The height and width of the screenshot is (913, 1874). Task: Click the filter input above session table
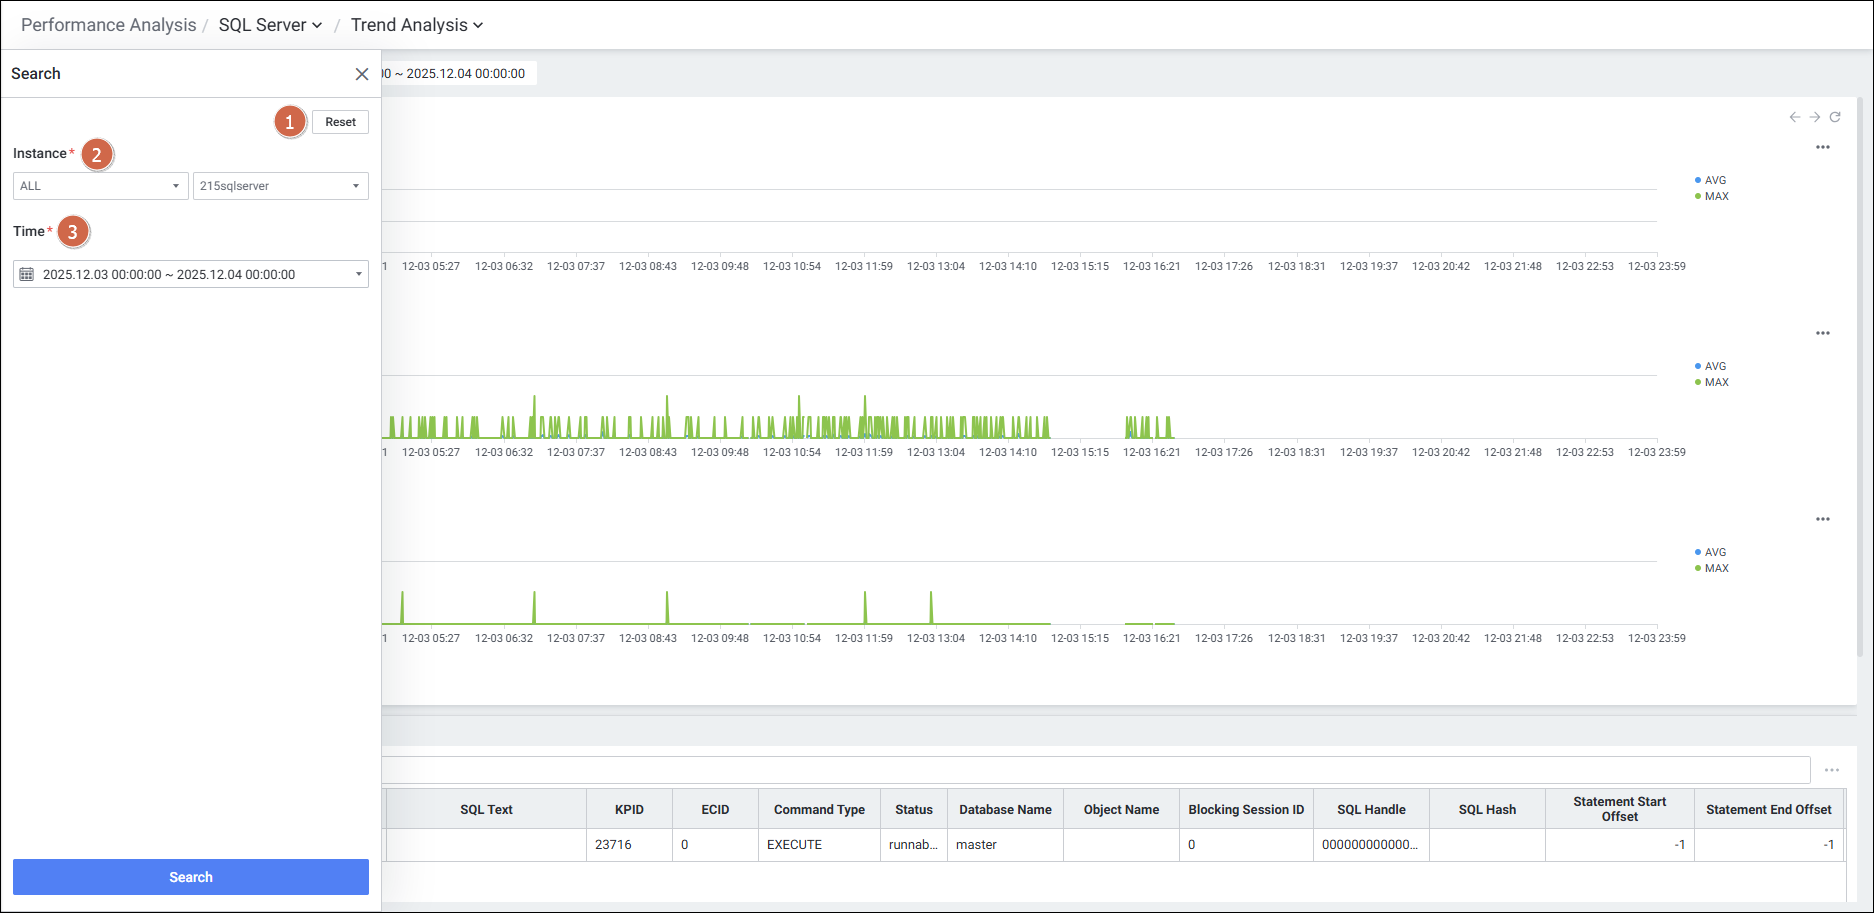tap(1096, 770)
